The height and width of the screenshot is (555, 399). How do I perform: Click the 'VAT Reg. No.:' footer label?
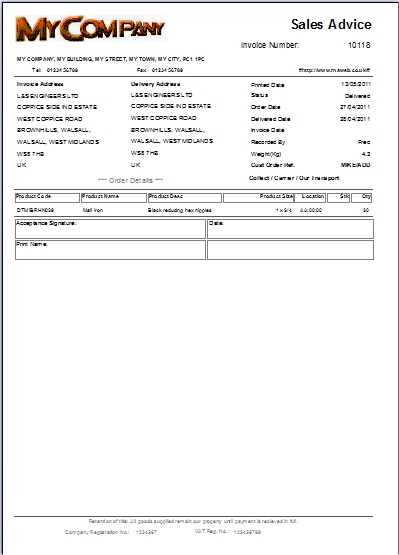coord(212,531)
